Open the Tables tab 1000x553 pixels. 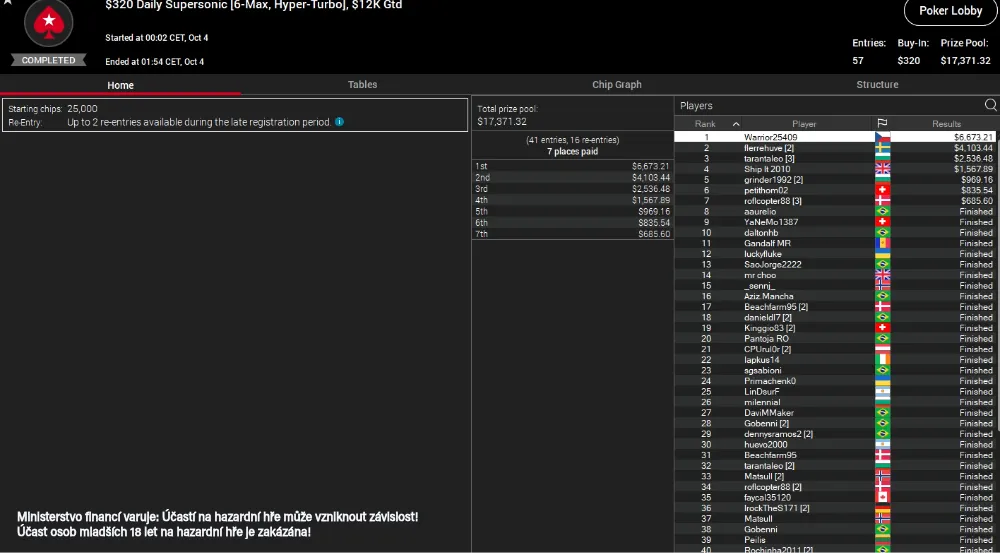[x=362, y=84]
